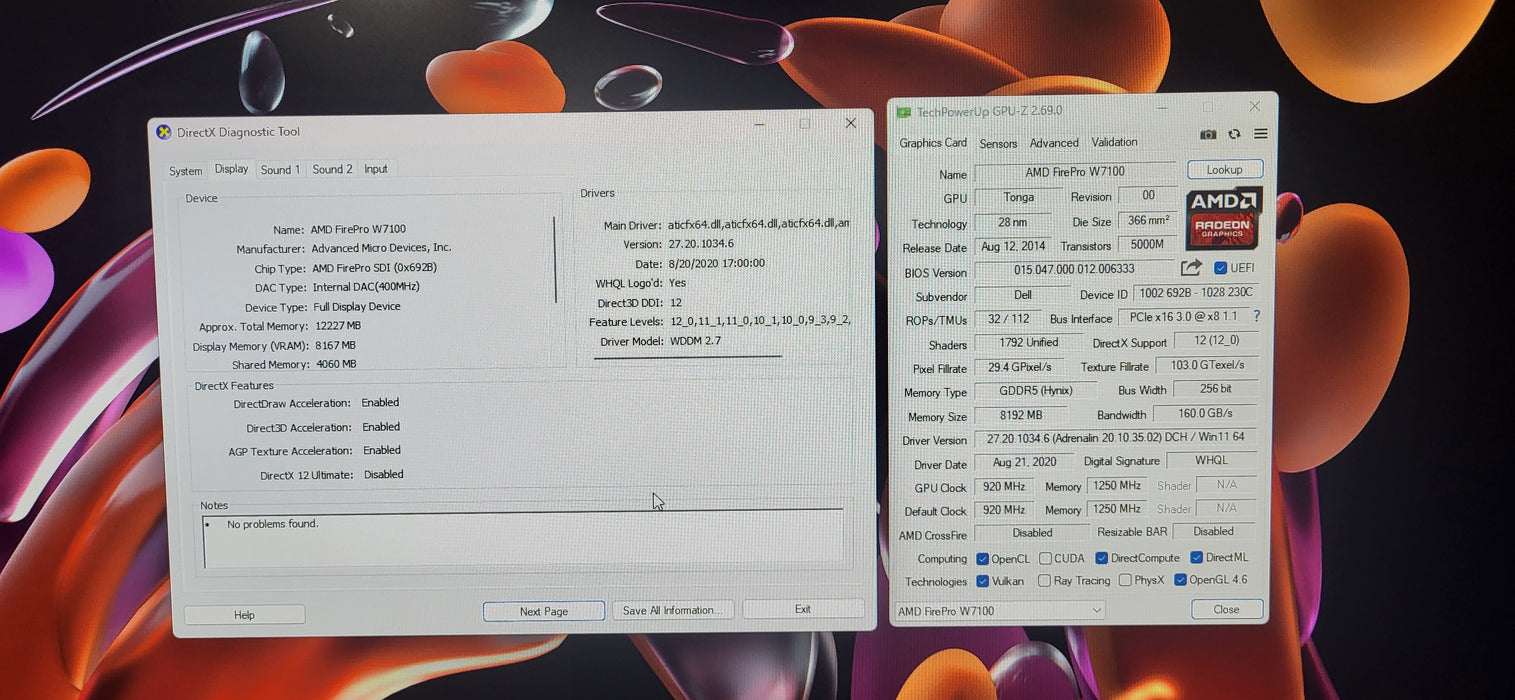
Task: Open the Sensors tab in GPU-Z
Action: pos(998,143)
